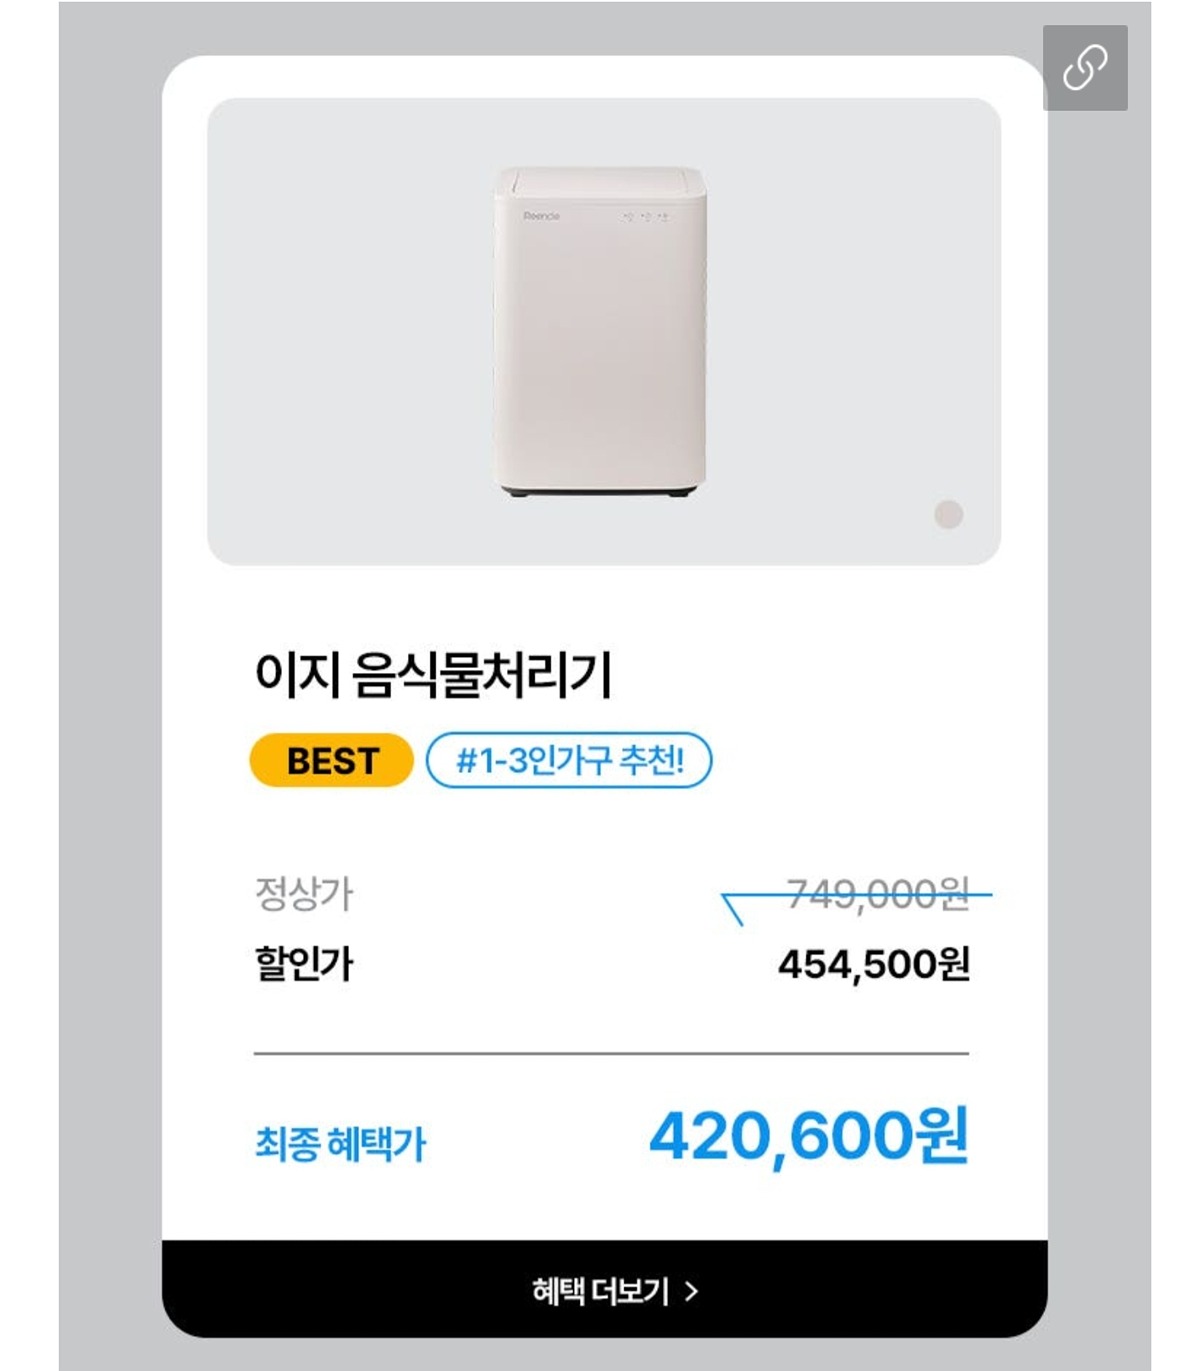Image resolution: width=1200 pixels, height=1371 pixels.
Task: Click the 혜택 더보기 button
Action: 604,1290
